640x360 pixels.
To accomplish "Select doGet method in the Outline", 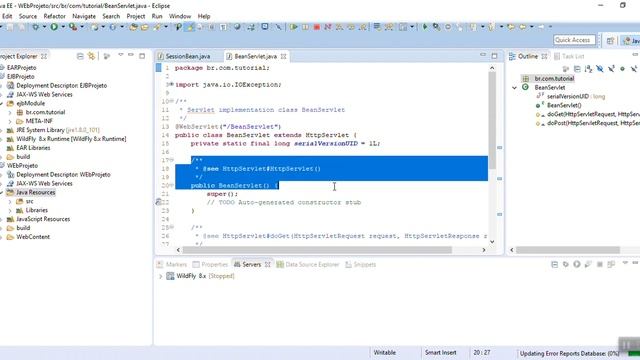I will point(593,115).
